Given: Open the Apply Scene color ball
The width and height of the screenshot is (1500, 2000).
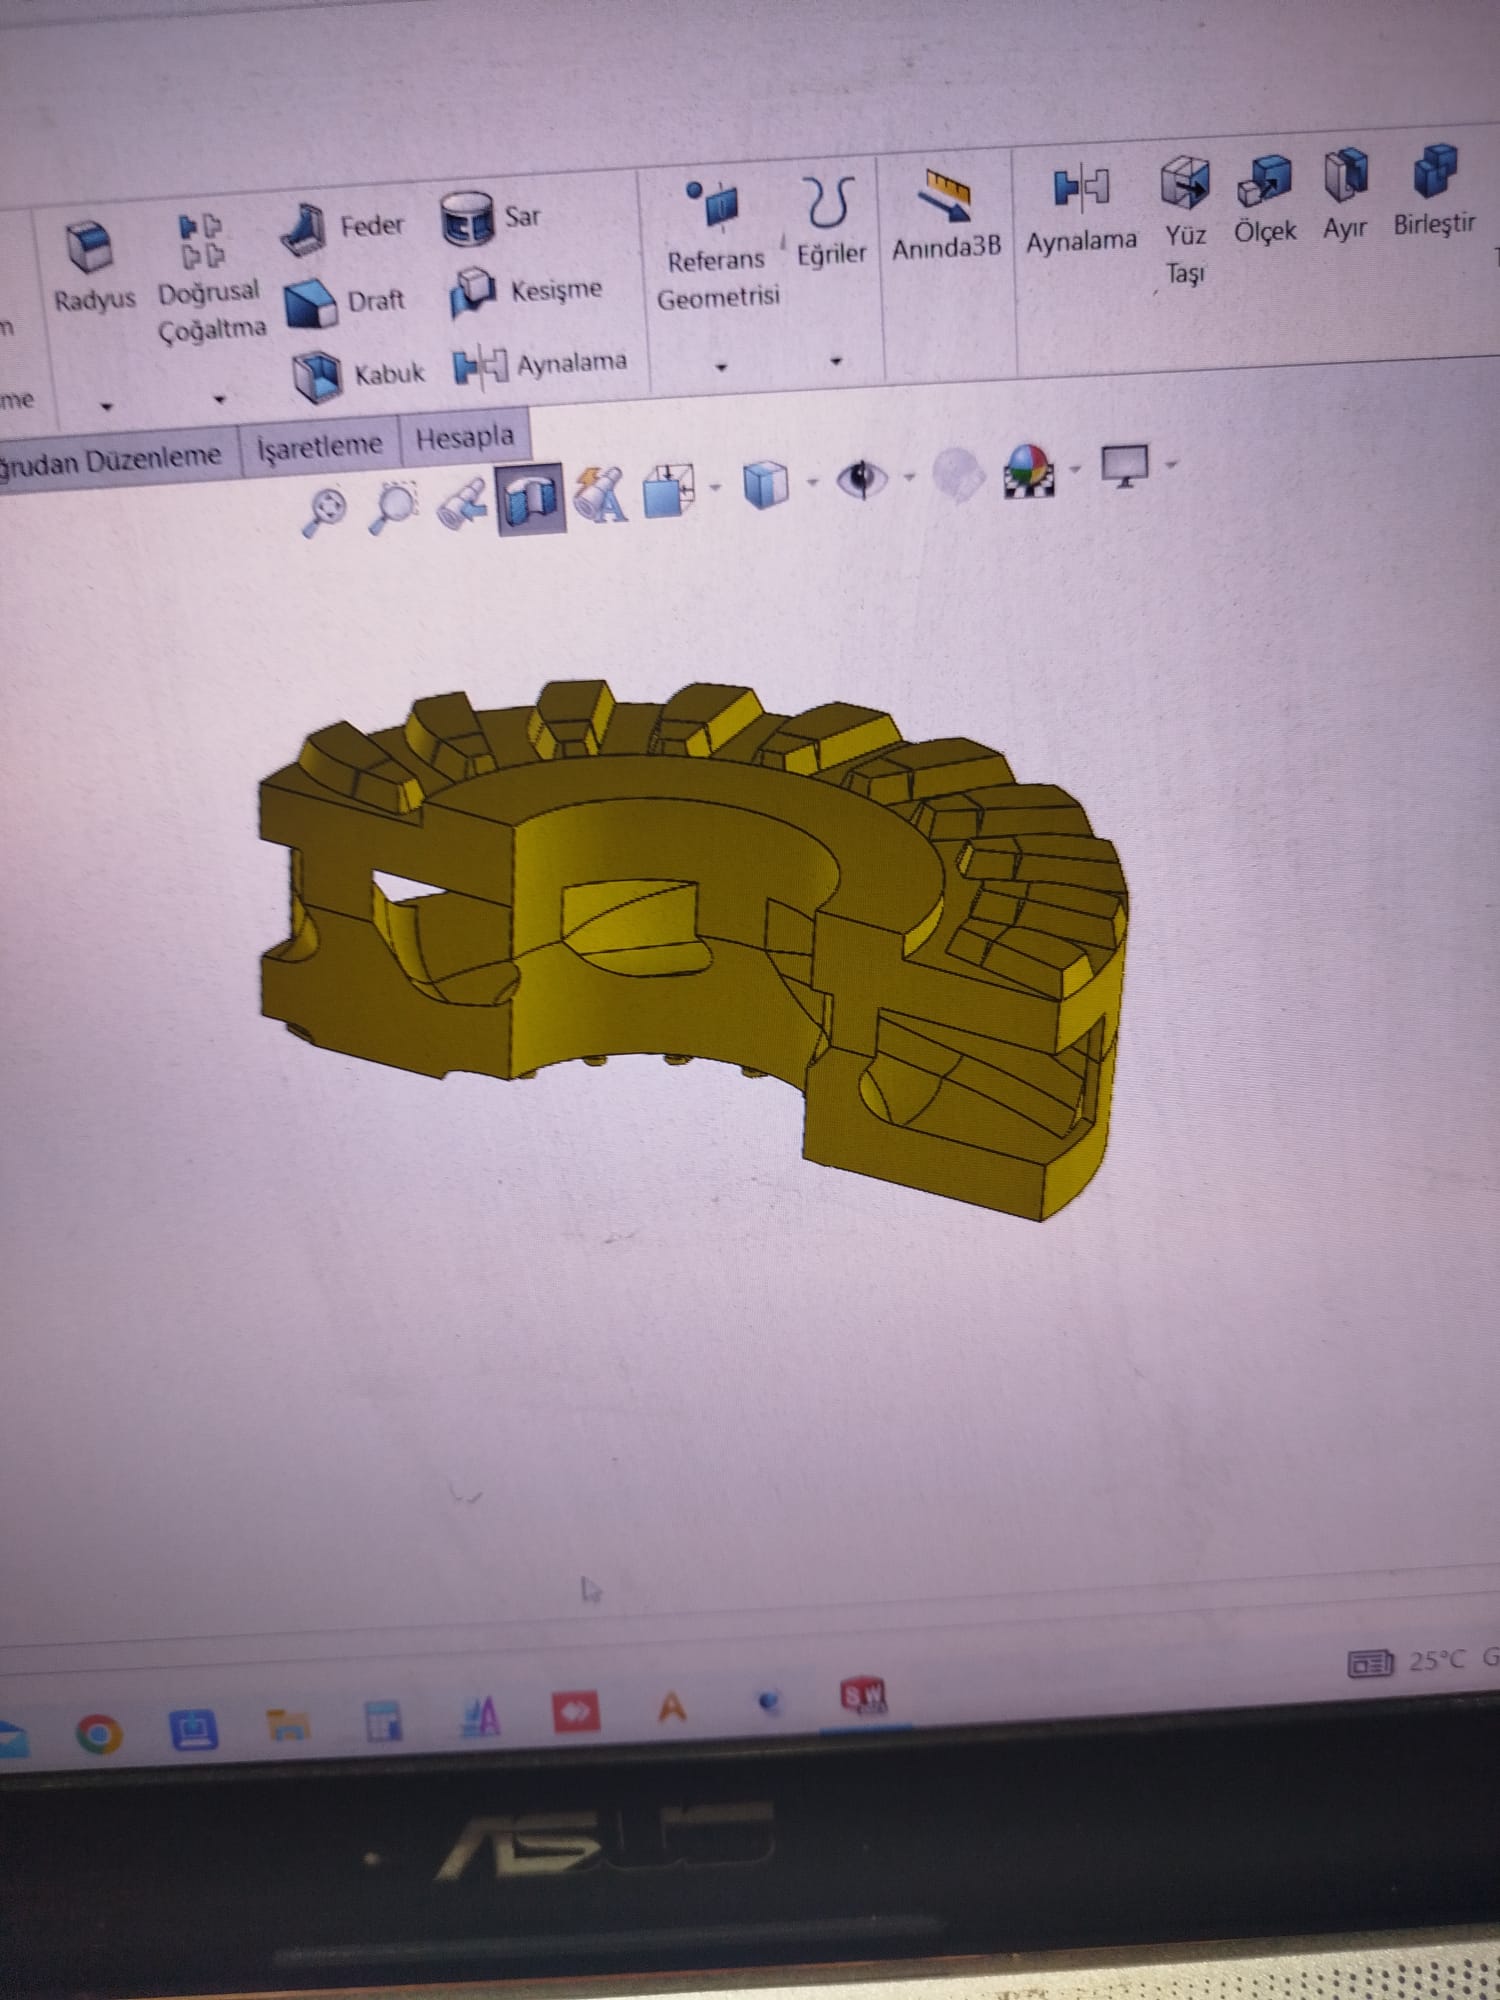Looking at the screenshot, I should [1029, 470].
